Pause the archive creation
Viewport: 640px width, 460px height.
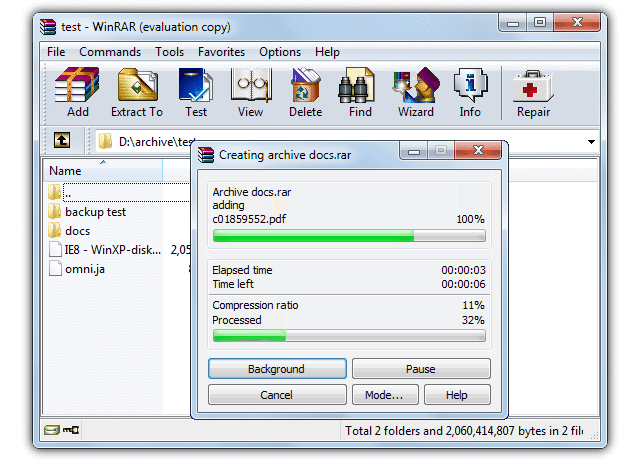click(x=421, y=369)
